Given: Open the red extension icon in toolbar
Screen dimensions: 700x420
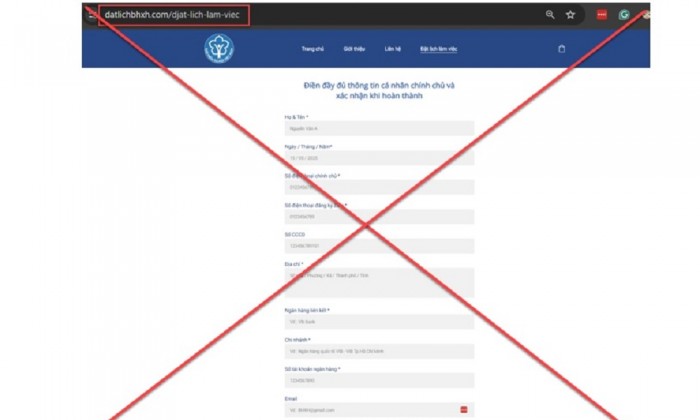Looking at the screenshot, I should (602, 15).
